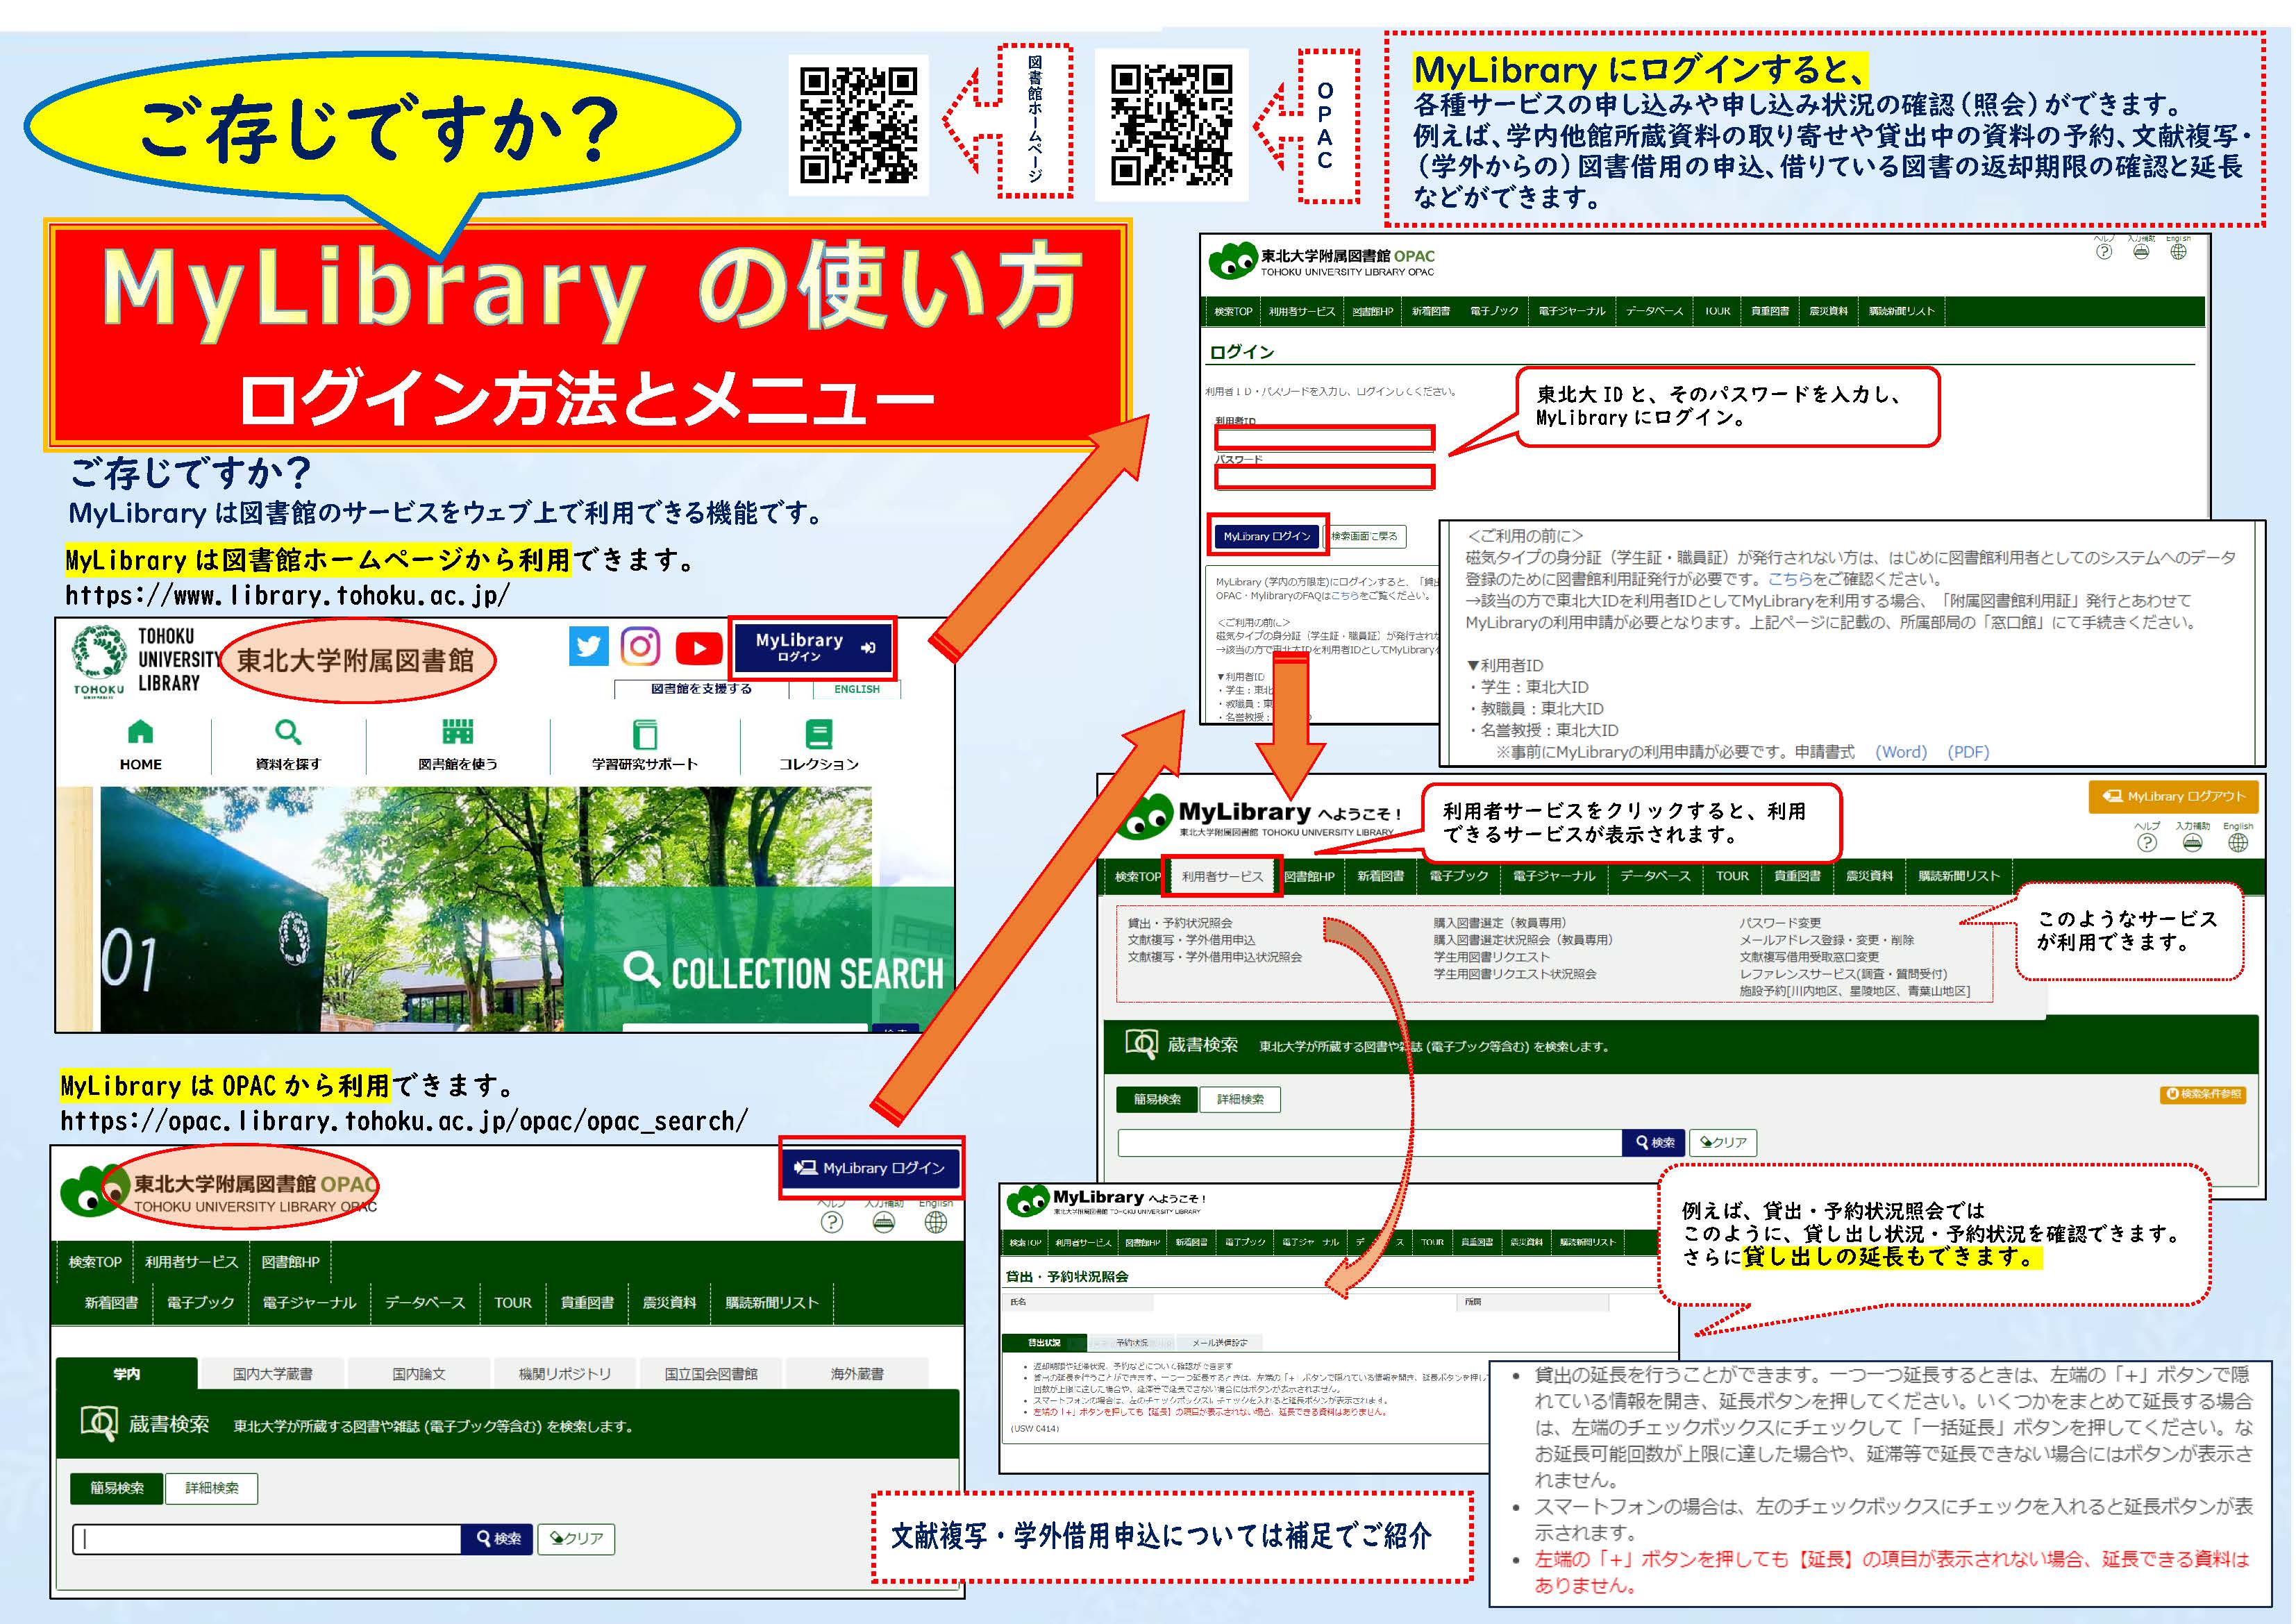Click the ヘルプ question icon in OPAC search page

tap(831, 1222)
